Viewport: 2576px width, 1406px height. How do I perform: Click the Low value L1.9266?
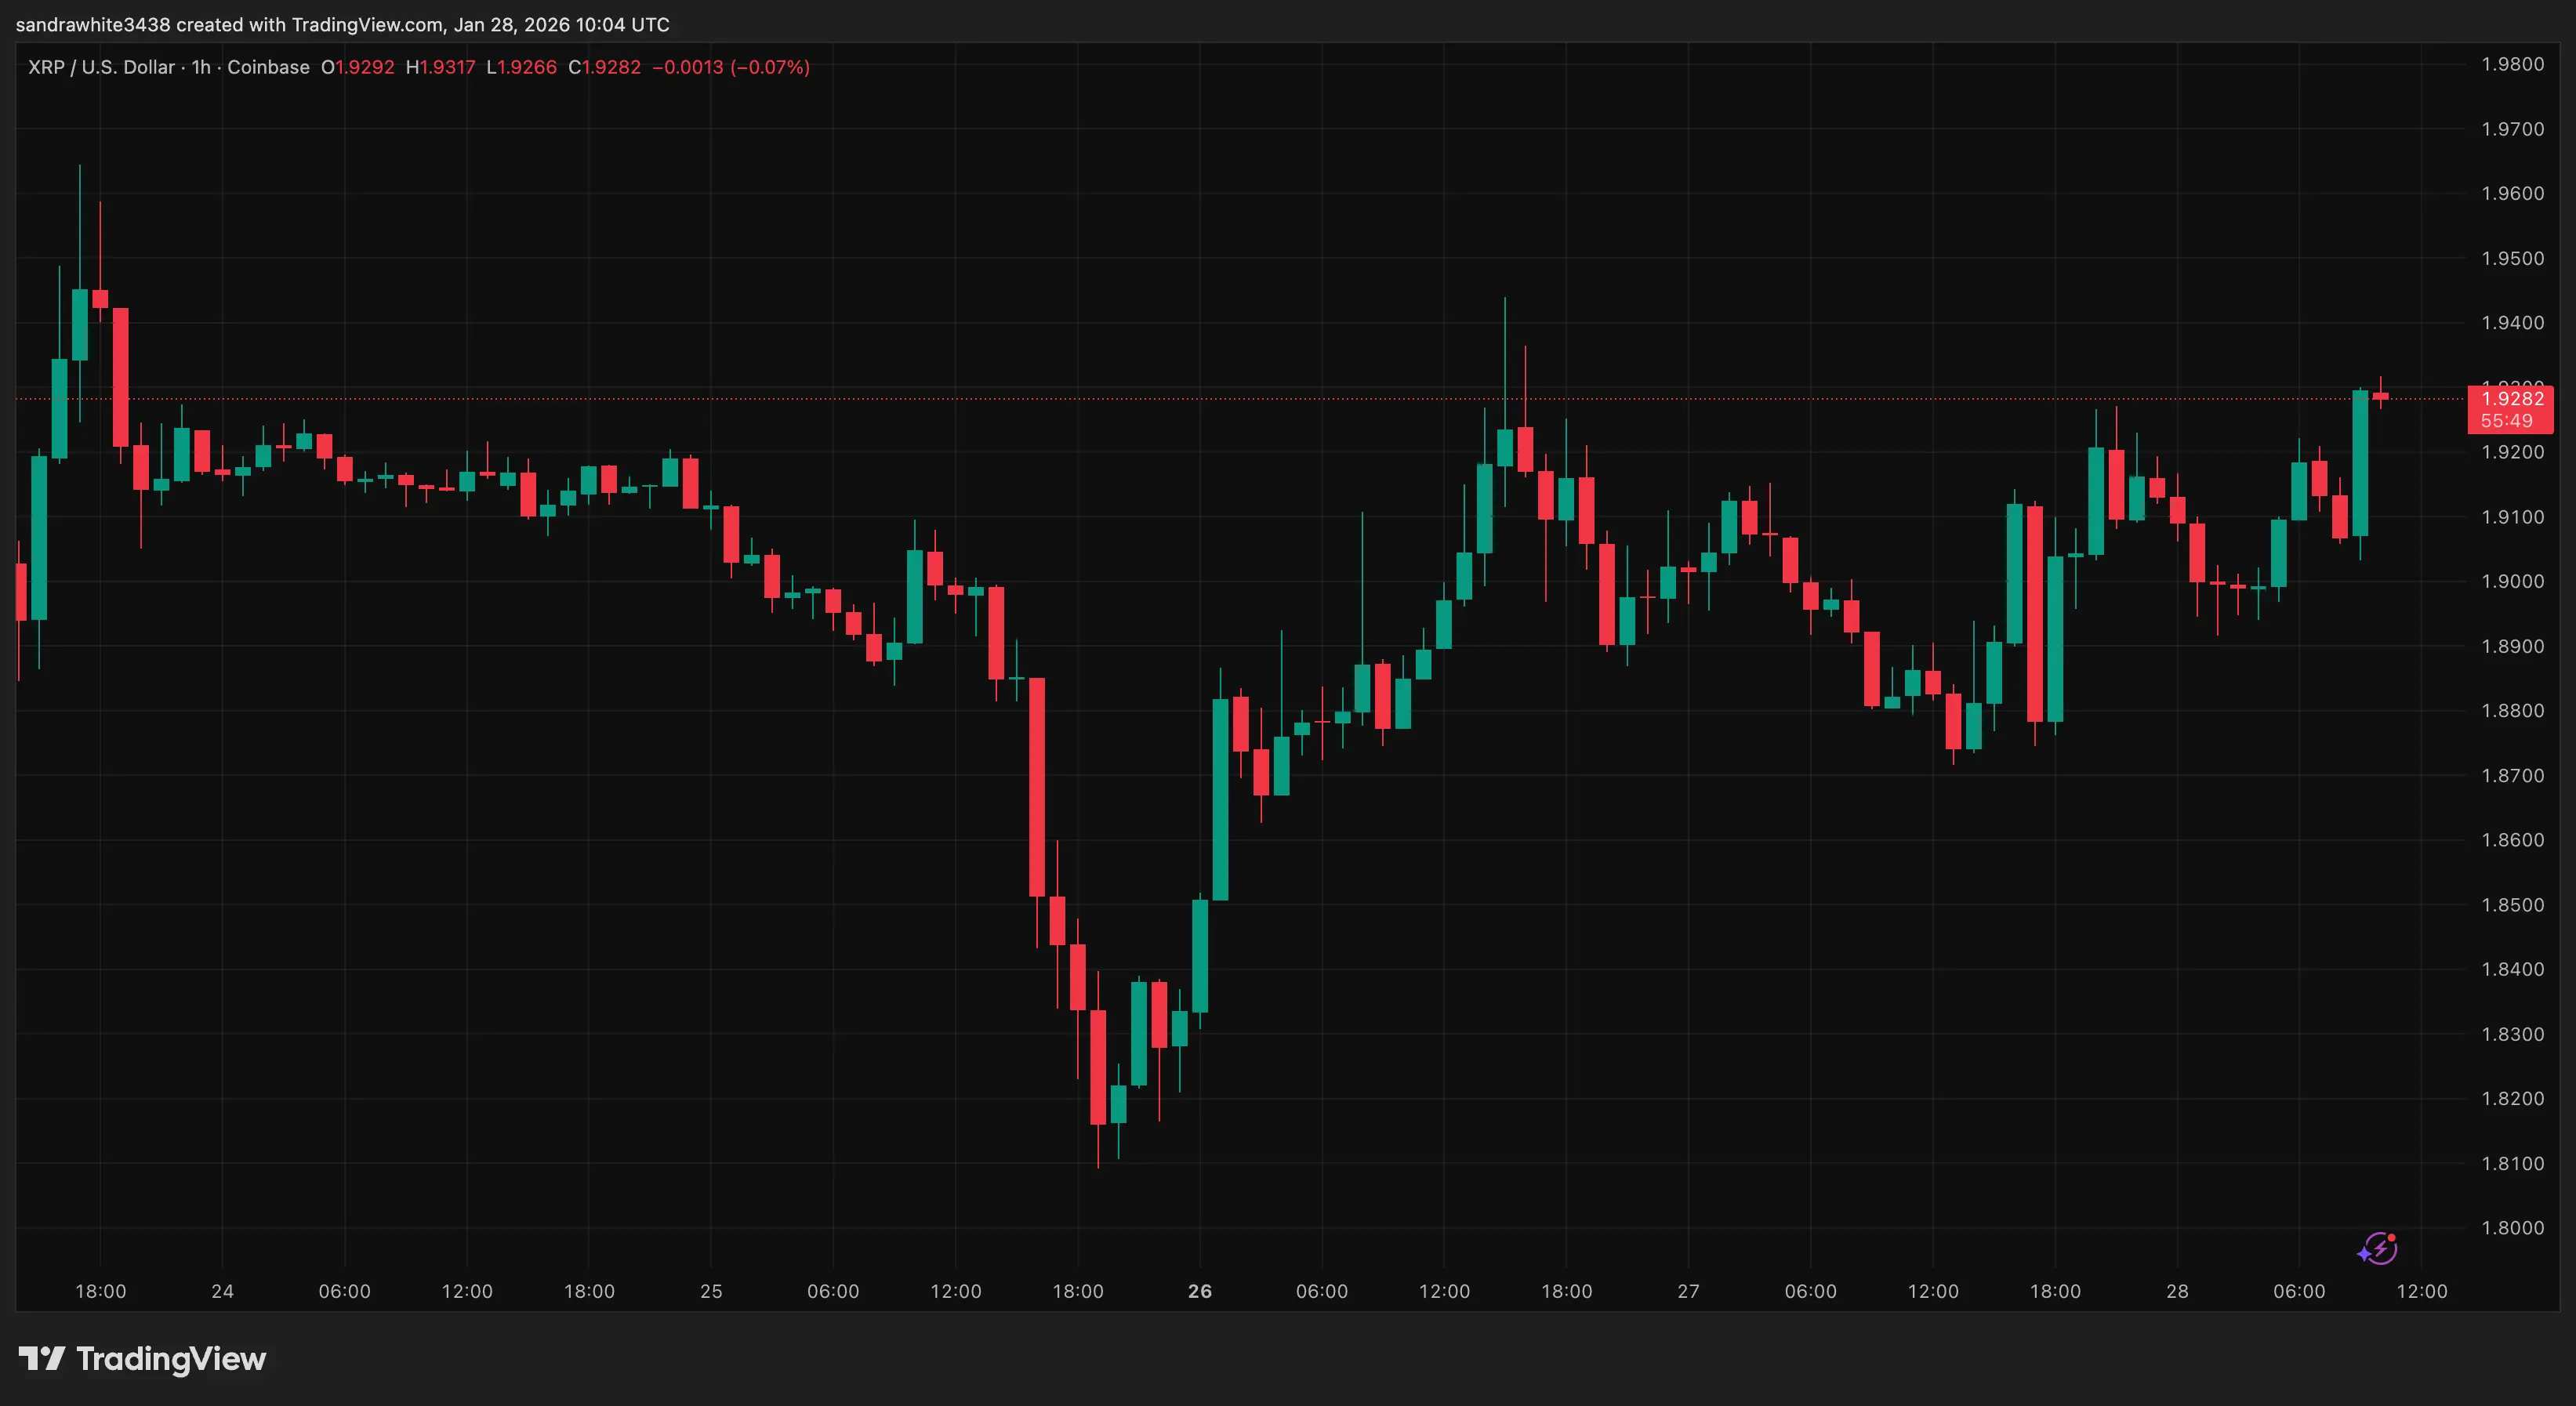click(x=521, y=67)
